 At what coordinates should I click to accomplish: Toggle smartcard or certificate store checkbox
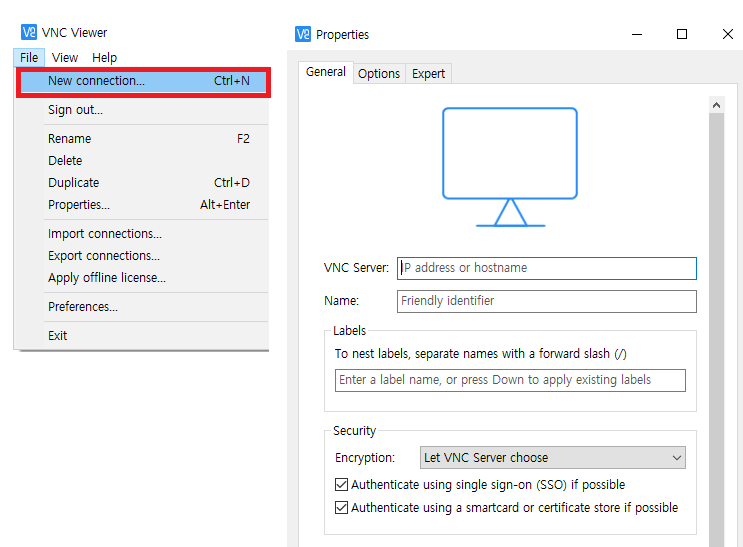tap(341, 508)
